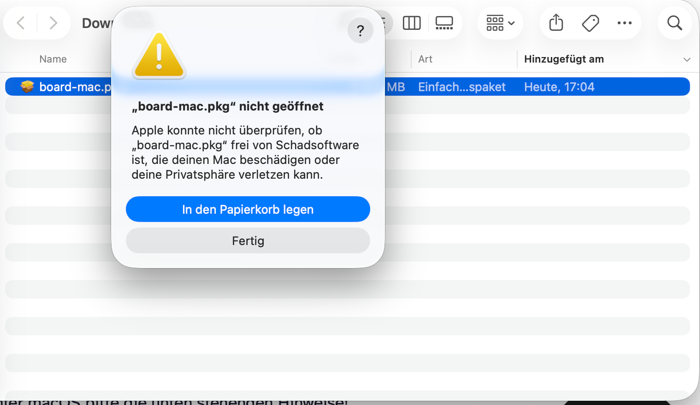The height and width of the screenshot is (405, 700).
Task: Sort by the Art column header
Action: pos(425,59)
